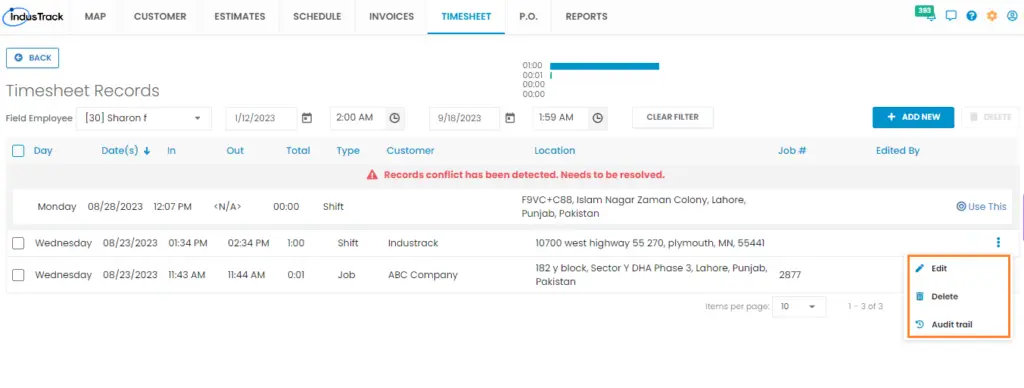Choose Edit from the row menu
This screenshot has height=388, width=1024.
point(957,268)
